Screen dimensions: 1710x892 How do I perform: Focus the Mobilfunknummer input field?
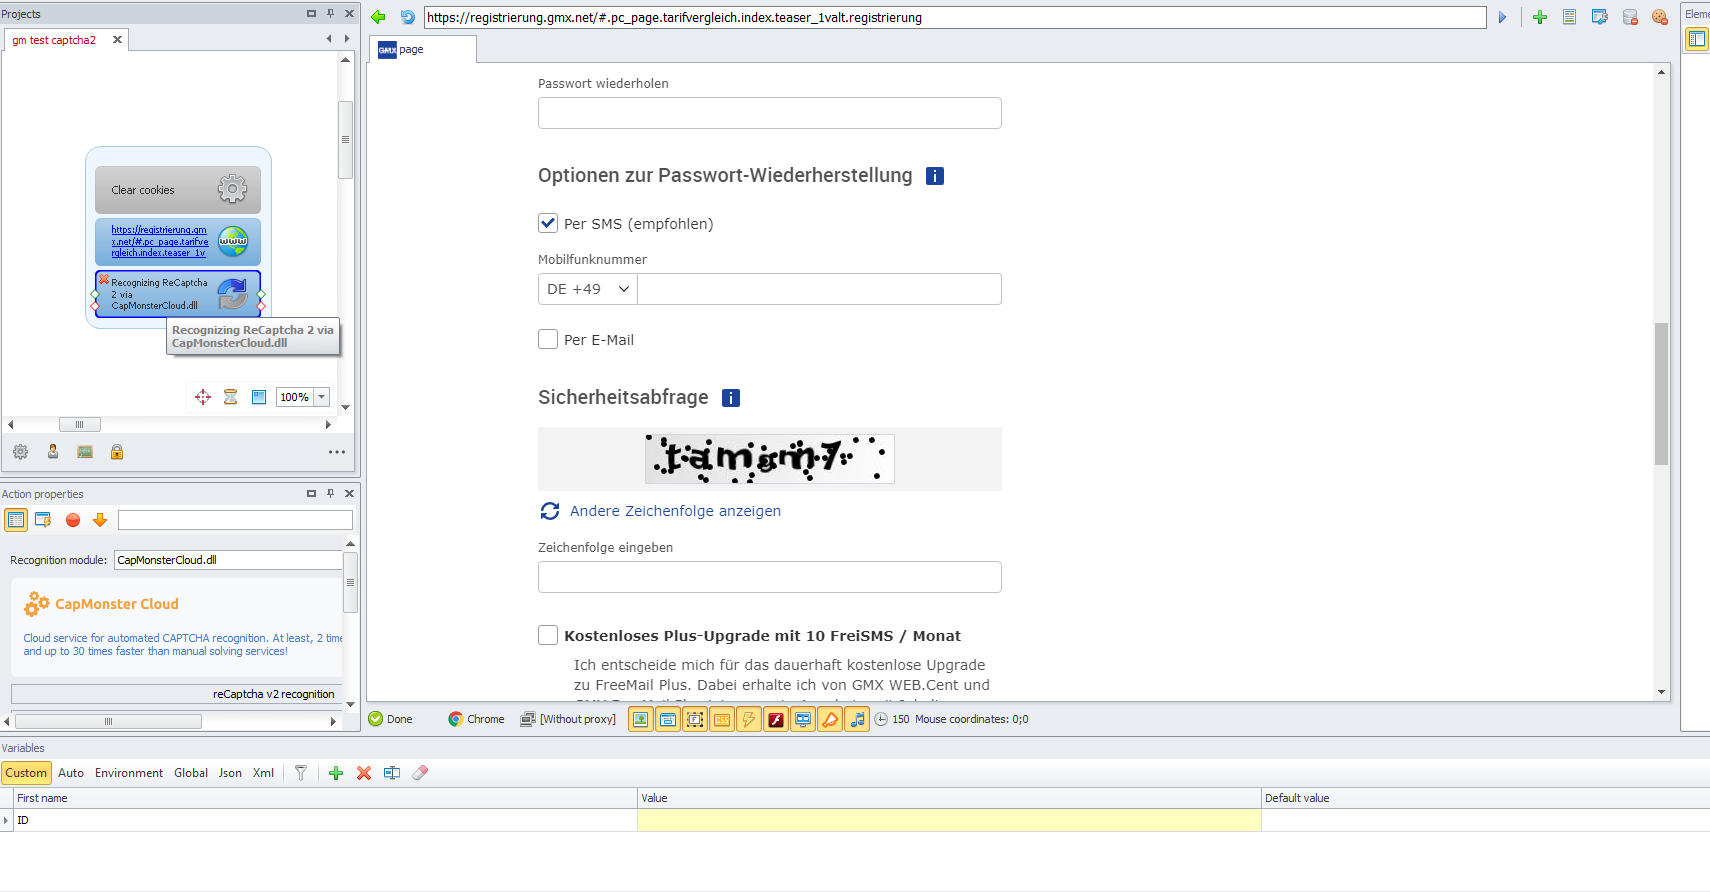(820, 289)
